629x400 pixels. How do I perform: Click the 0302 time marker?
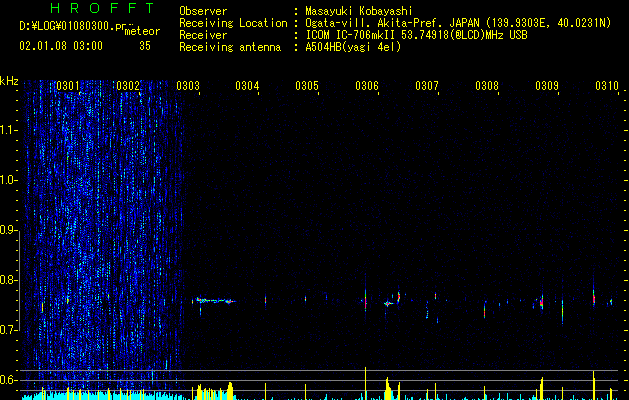tap(128, 86)
